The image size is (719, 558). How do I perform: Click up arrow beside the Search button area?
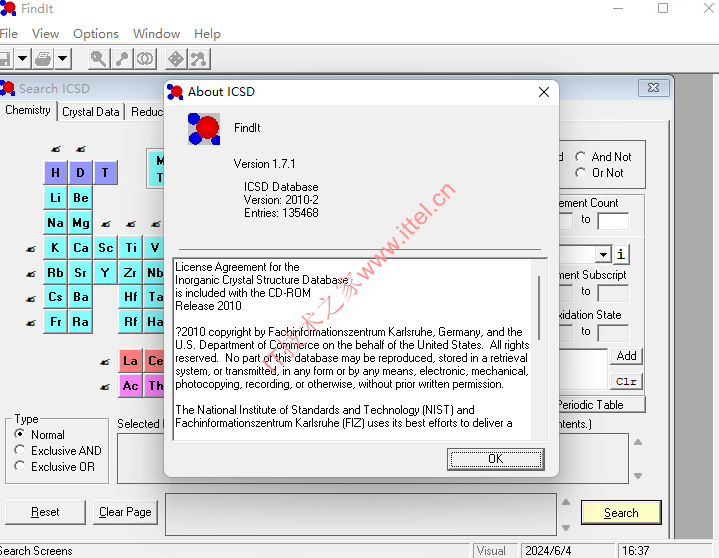(x=566, y=502)
